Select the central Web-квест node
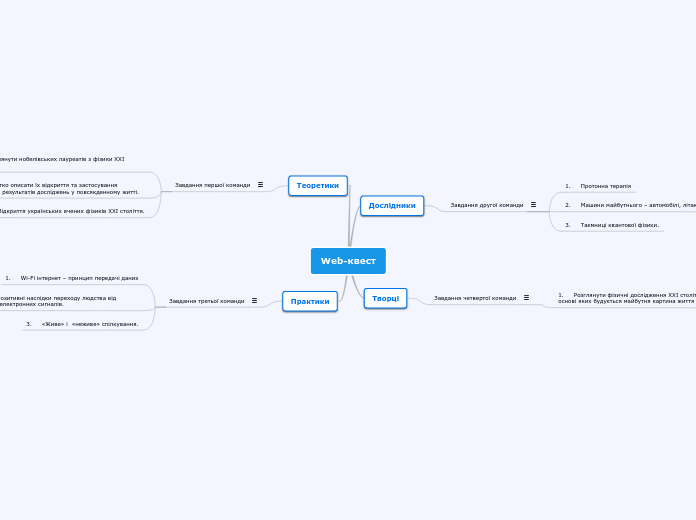 point(348,261)
